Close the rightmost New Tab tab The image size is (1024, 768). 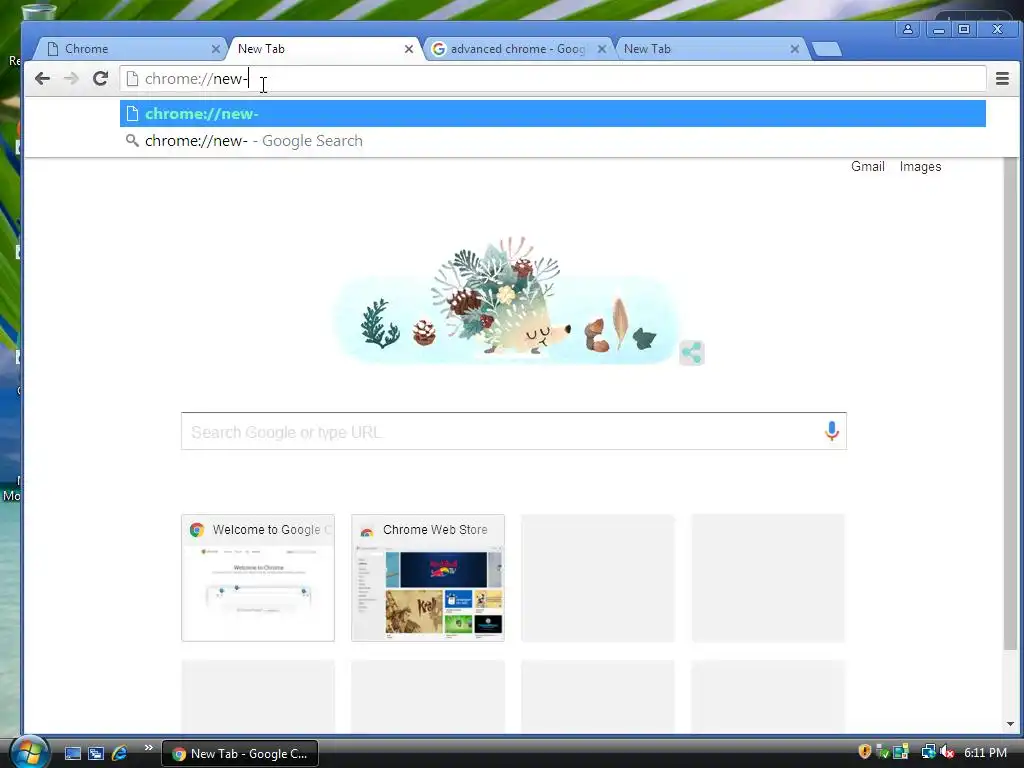(795, 49)
